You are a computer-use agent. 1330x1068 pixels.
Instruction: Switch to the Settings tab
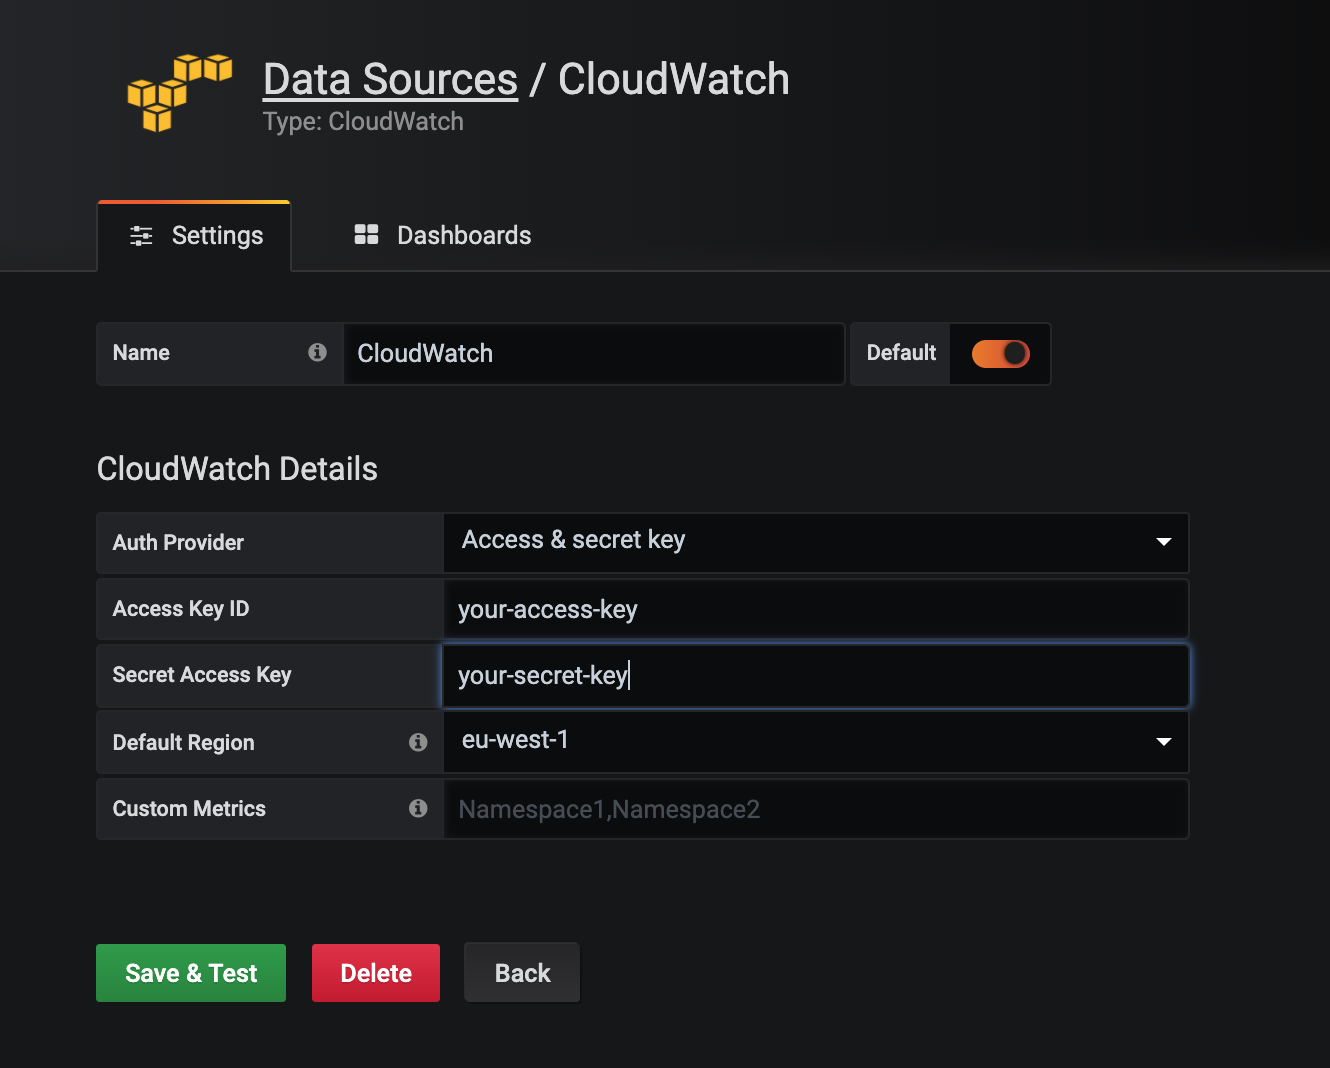point(194,236)
